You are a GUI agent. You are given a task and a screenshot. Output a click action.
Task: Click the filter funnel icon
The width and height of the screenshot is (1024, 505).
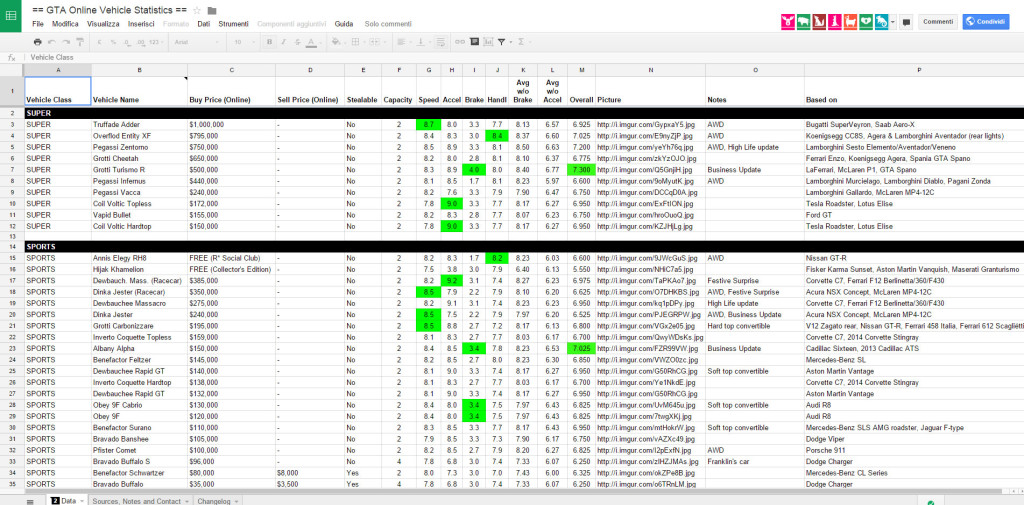[503, 42]
